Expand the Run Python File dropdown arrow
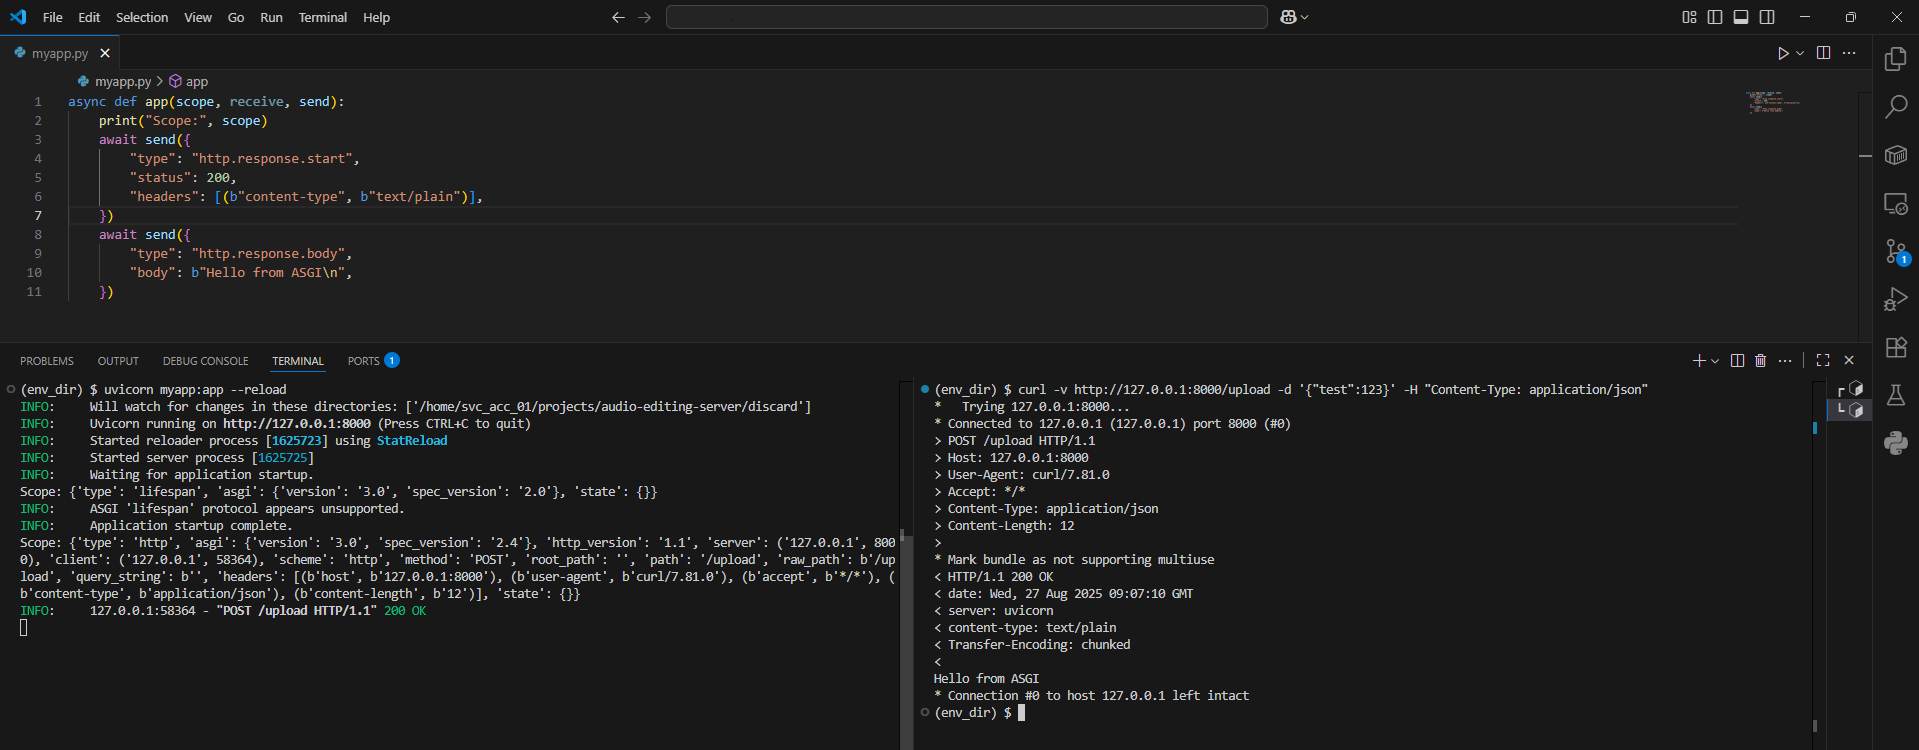Screen dimensions: 1919x750 pos(1800,53)
